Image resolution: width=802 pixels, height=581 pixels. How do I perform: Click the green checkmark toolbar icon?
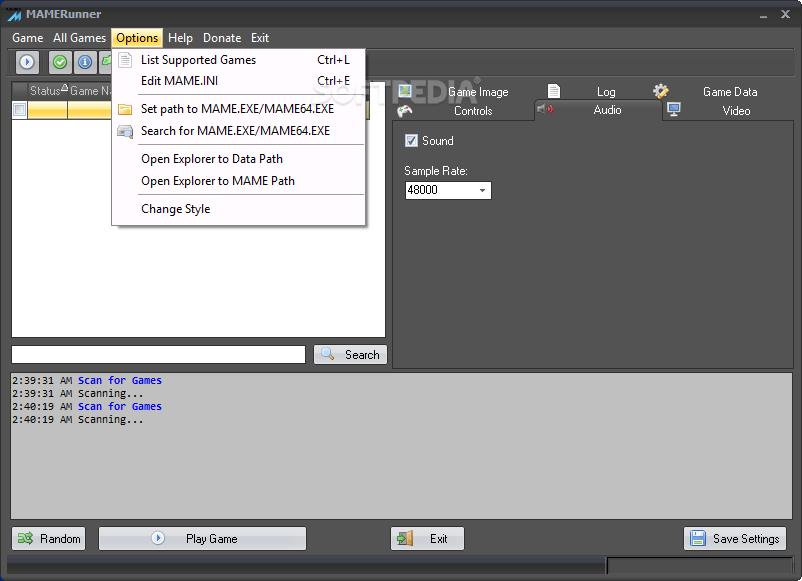pyautogui.click(x=60, y=62)
